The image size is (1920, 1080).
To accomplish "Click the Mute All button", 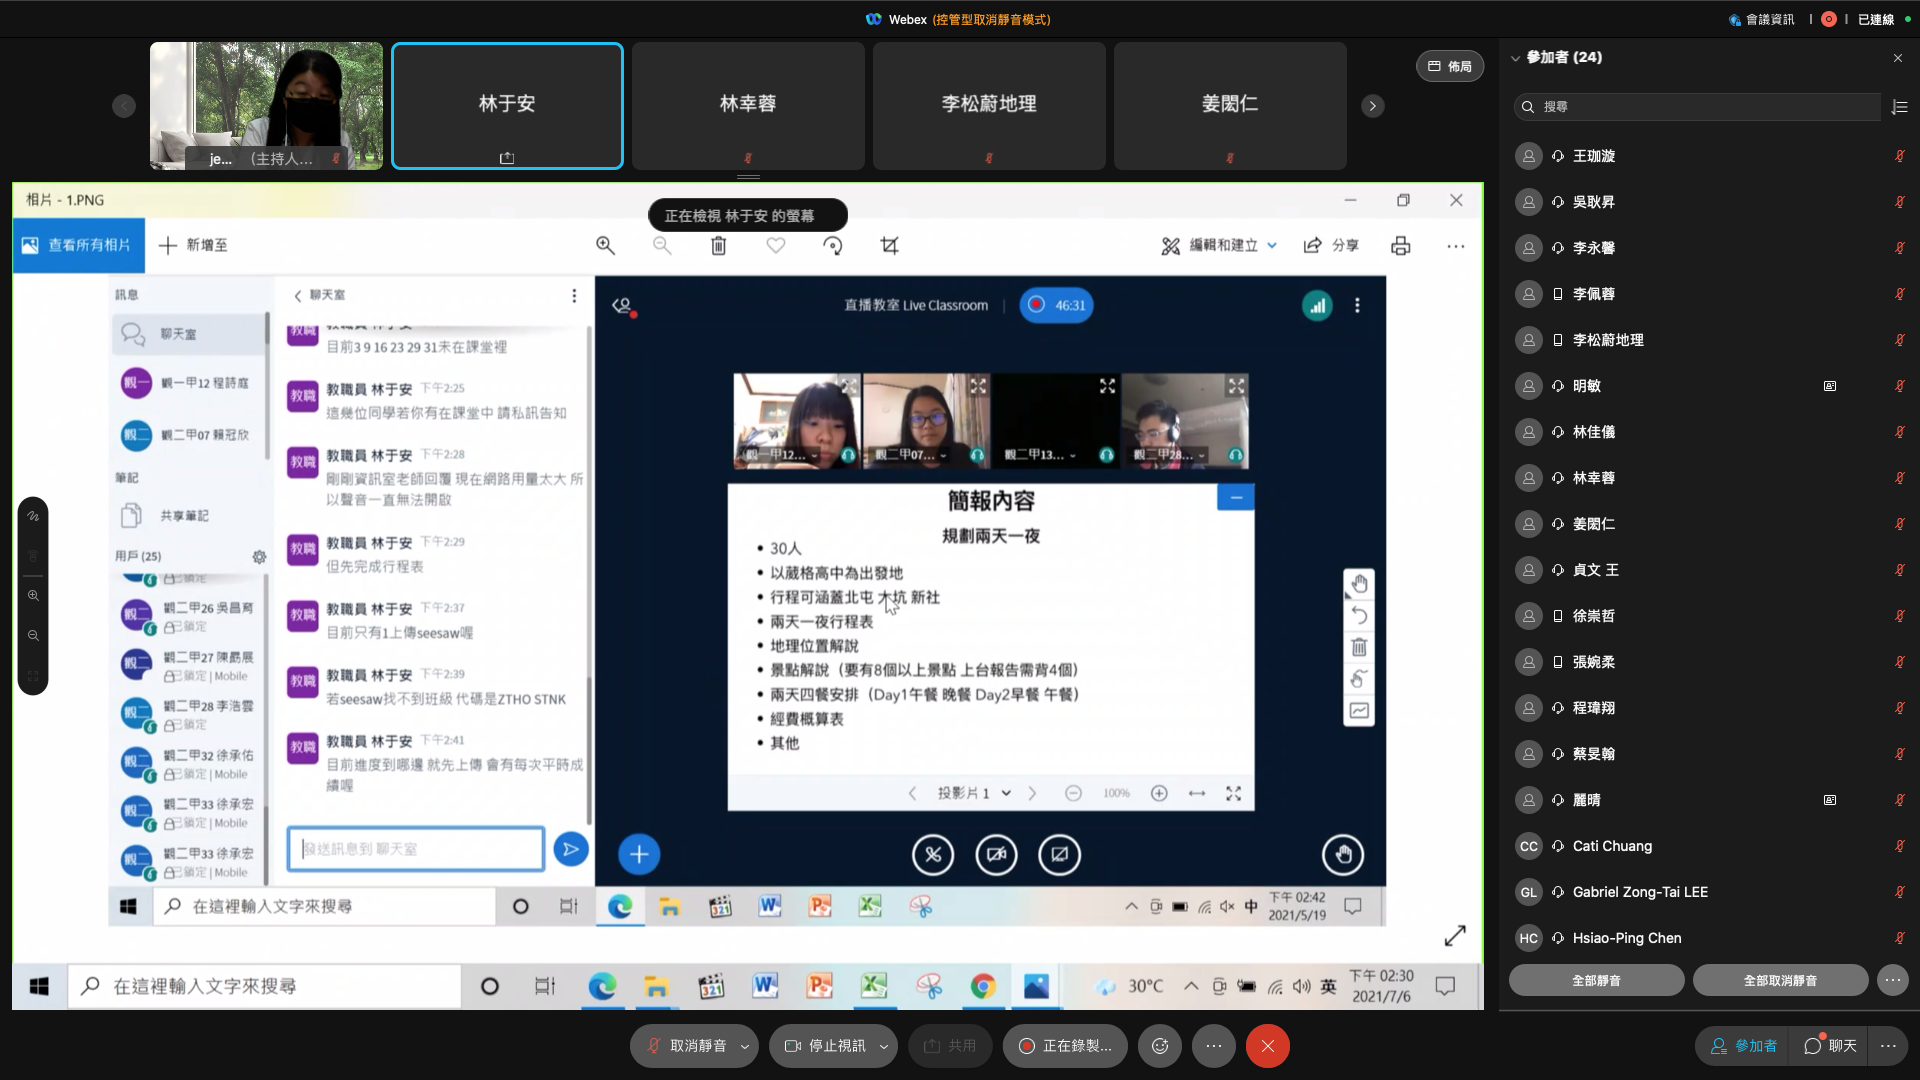I will [x=1596, y=981].
